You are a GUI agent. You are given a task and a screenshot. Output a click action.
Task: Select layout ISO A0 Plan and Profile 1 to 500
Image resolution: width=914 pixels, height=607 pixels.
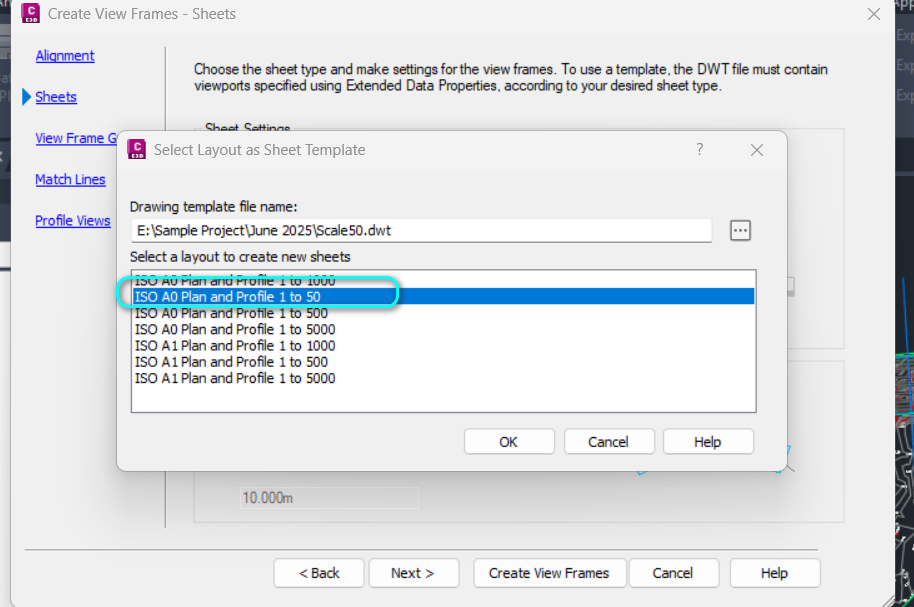[x=444, y=313]
